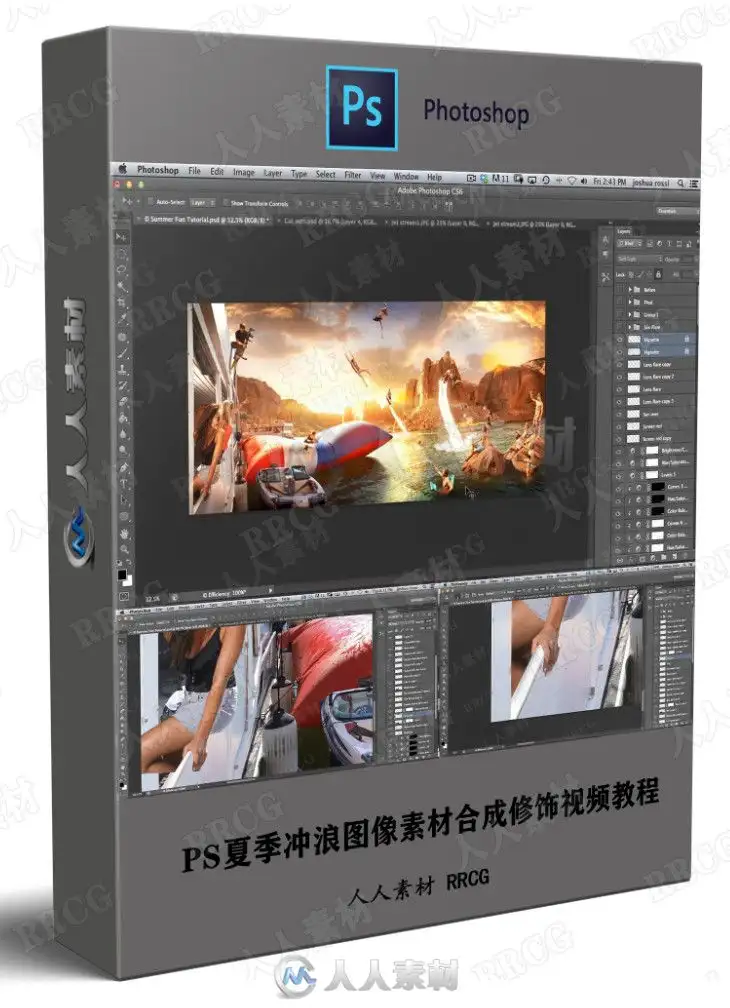Open the Apple menu
Viewport: 730px width, 1008px height.
click(x=122, y=168)
